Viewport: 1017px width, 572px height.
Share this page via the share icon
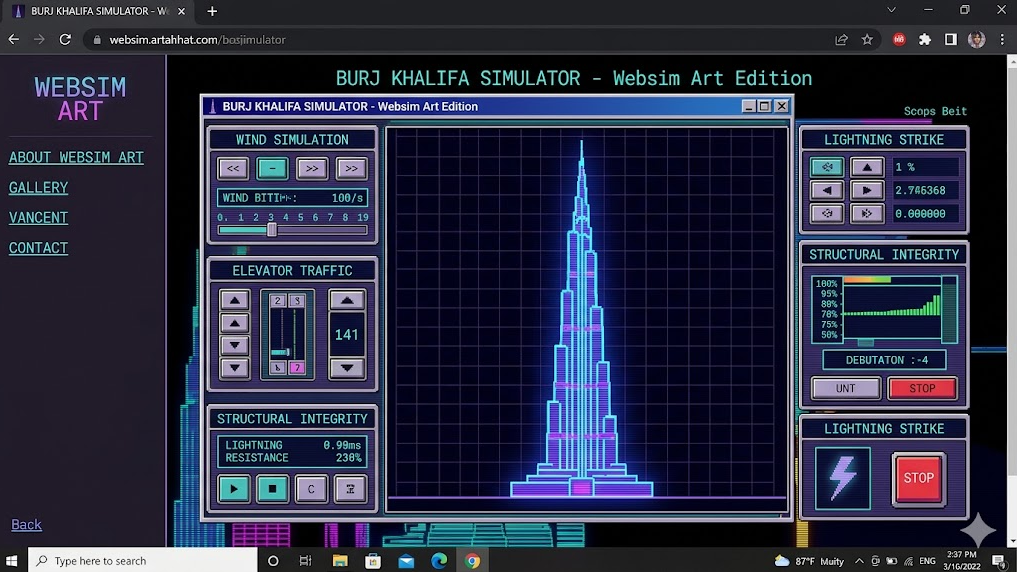coord(841,40)
